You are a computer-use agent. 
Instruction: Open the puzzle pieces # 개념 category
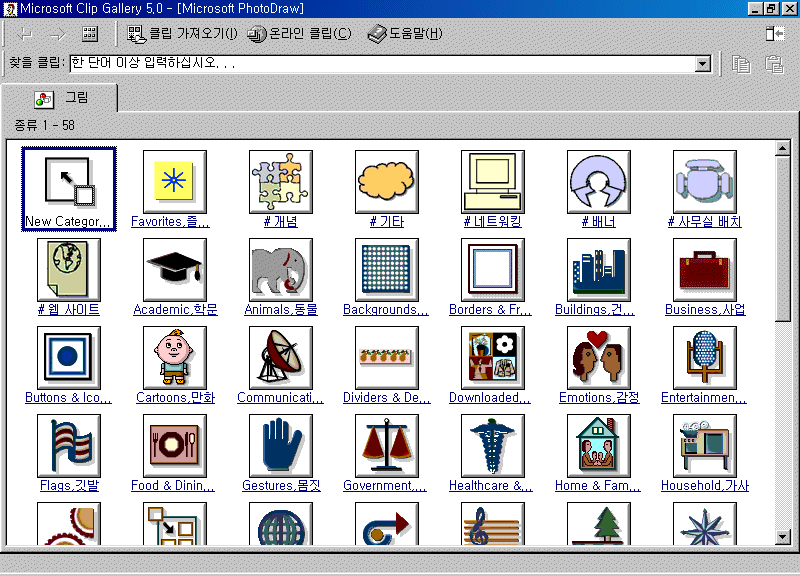[281, 182]
